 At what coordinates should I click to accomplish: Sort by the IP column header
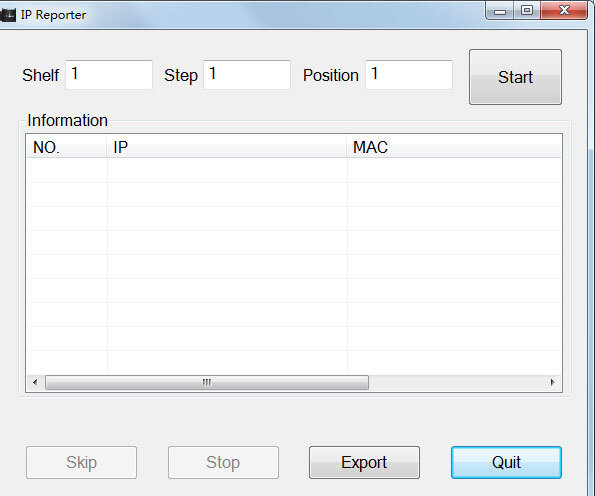click(227, 146)
